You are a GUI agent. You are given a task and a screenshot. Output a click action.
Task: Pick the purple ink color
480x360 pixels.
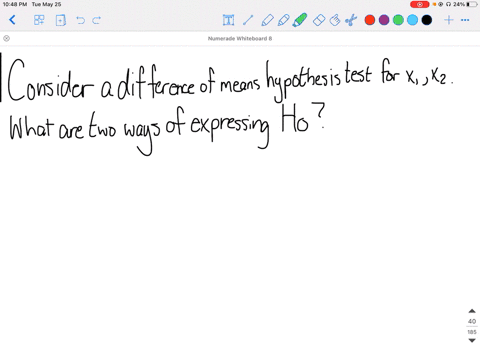click(384, 20)
